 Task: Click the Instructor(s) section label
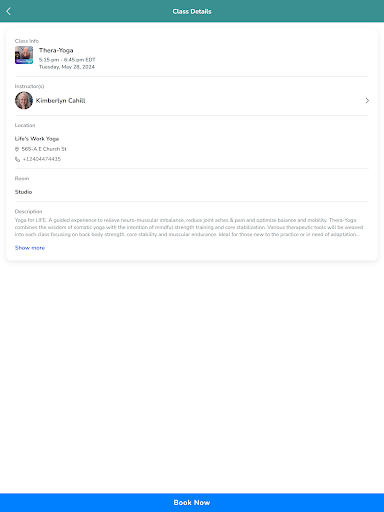(29, 86)
